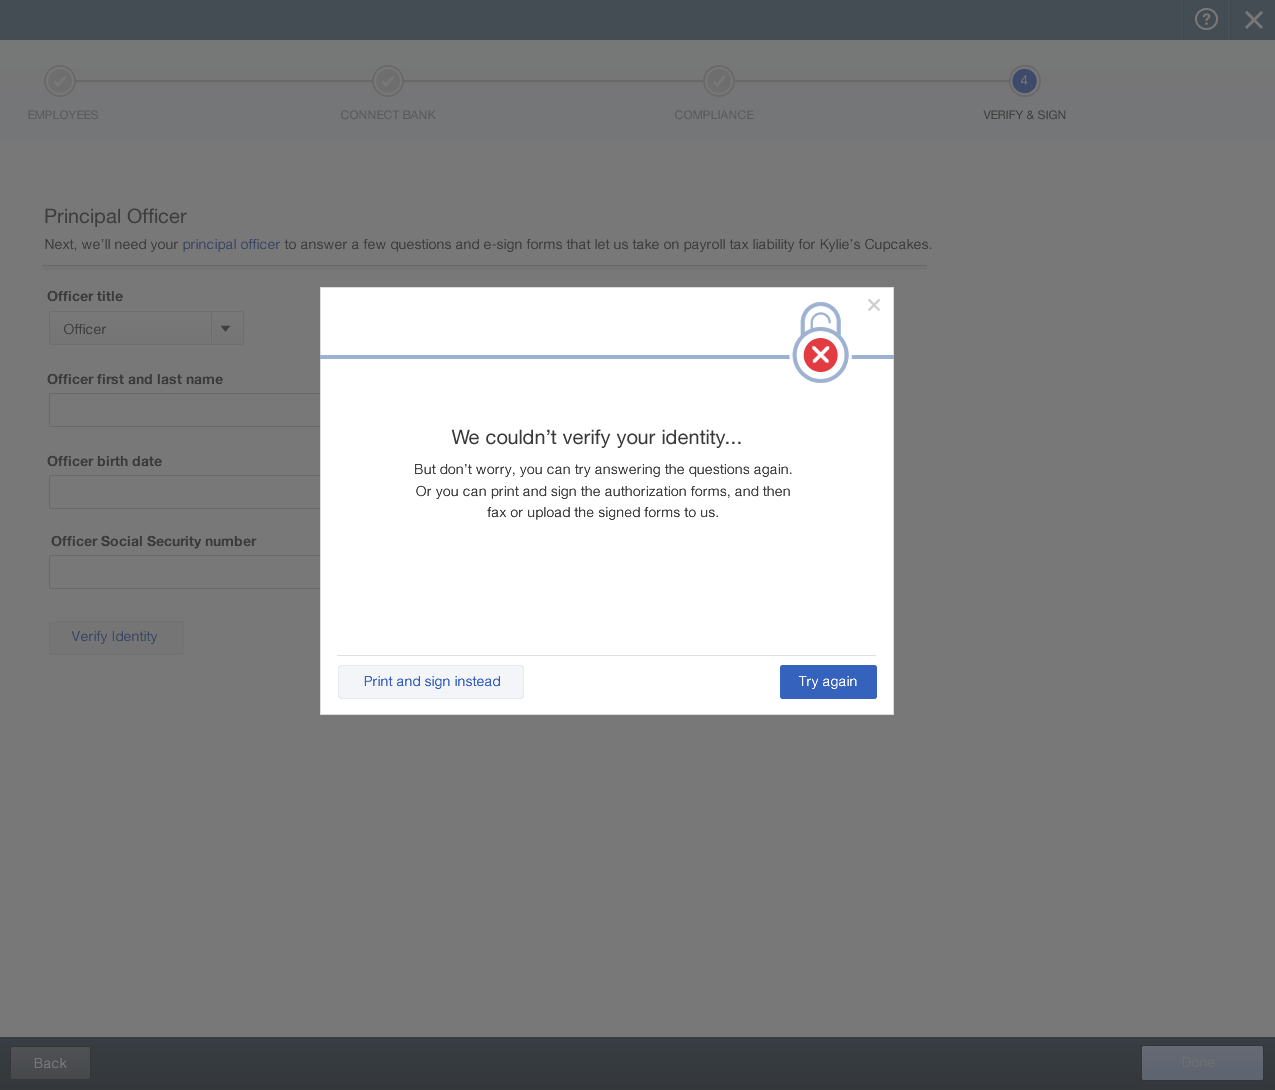Expand the Officer title dropdown arrow

tap(226, 329)
